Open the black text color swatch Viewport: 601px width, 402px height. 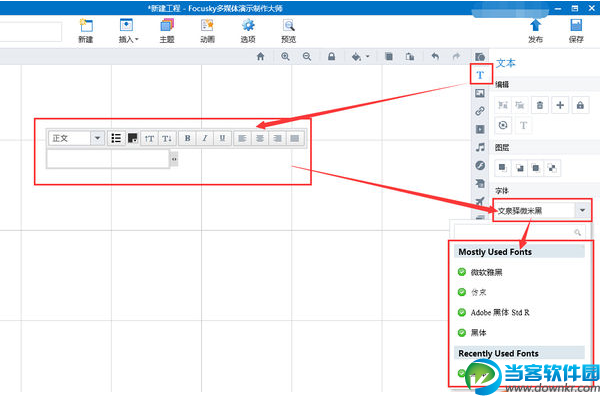133,138
